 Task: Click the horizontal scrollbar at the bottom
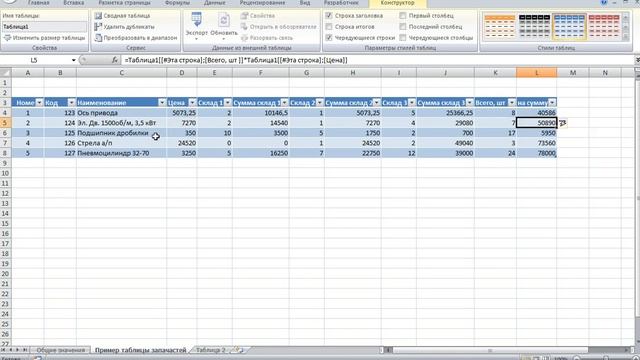click(490, 350)
